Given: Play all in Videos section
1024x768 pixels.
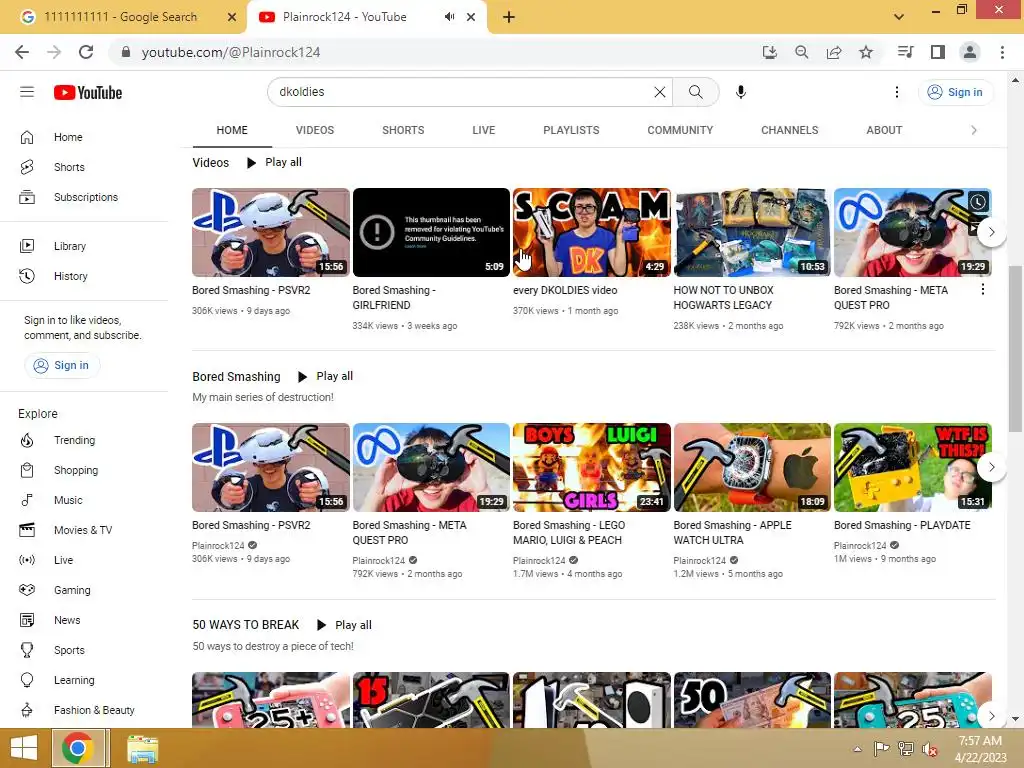Looking at the screenshot, I should (x=275, y=163).
